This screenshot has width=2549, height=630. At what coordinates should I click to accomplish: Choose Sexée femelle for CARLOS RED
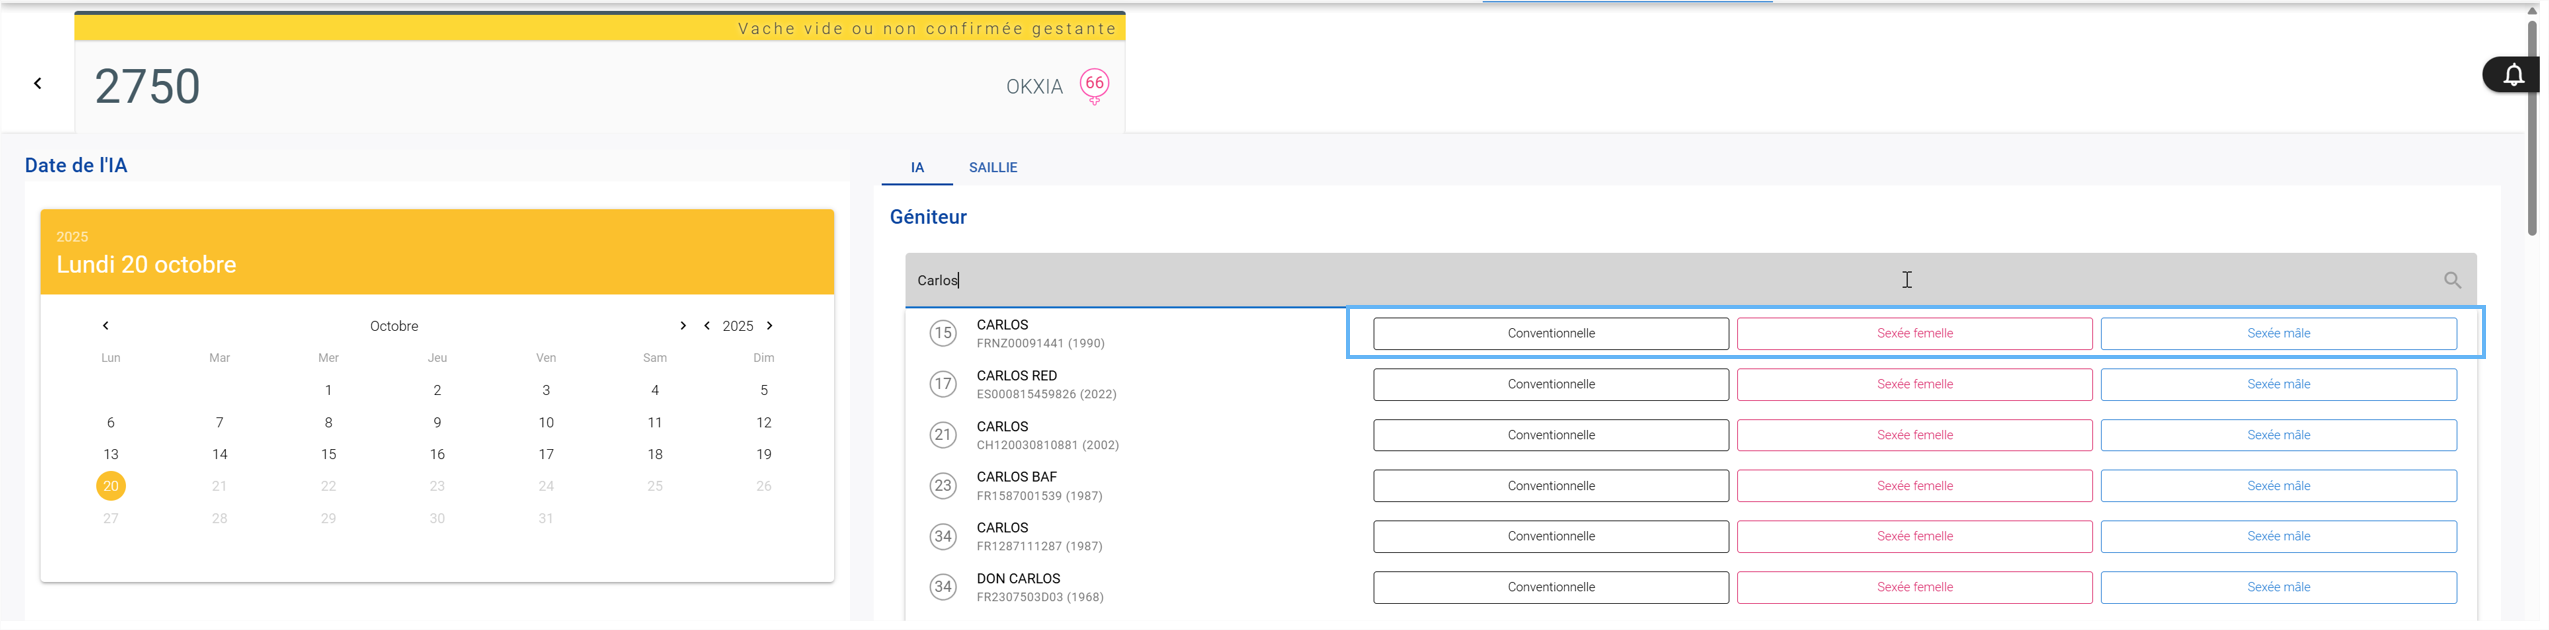pos(1914,385)
